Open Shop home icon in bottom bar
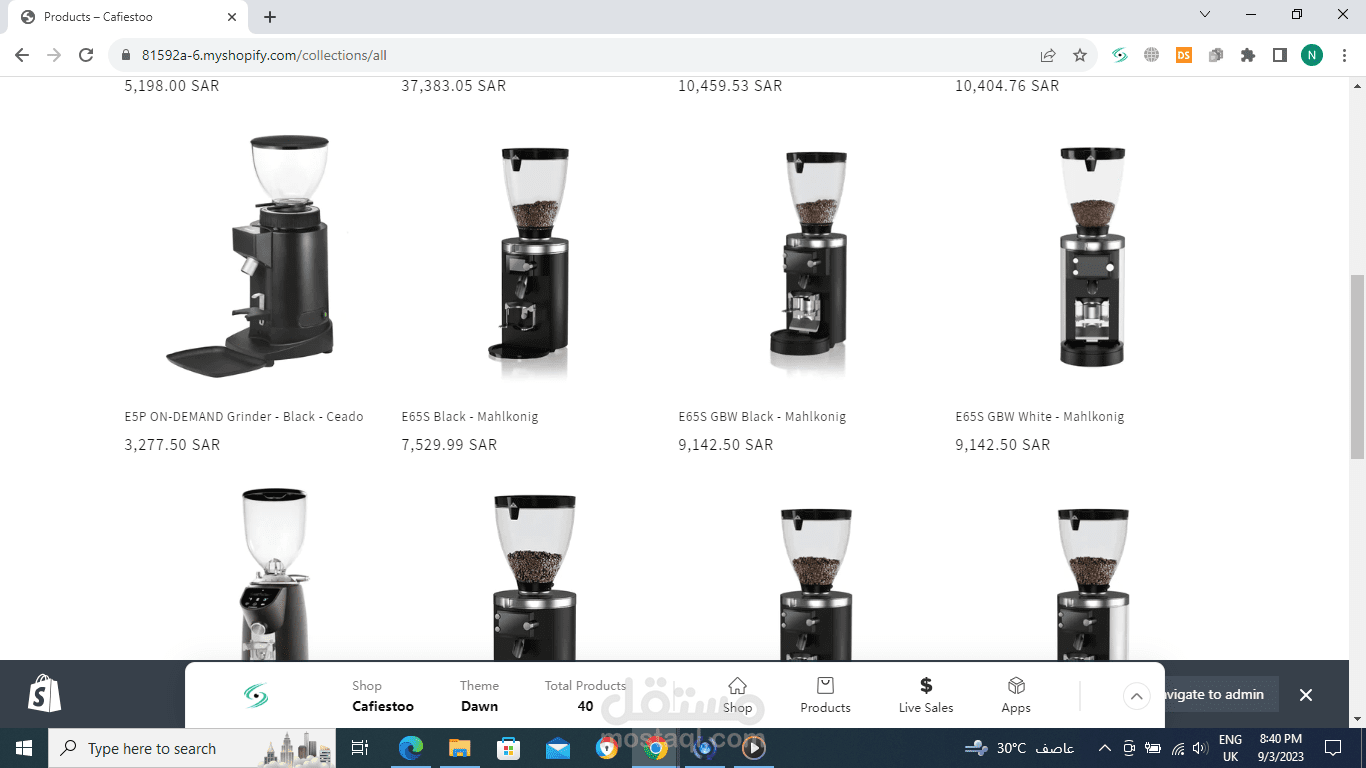The height and width of the screenshot is (768, 1366). click(x=737, y=695)
